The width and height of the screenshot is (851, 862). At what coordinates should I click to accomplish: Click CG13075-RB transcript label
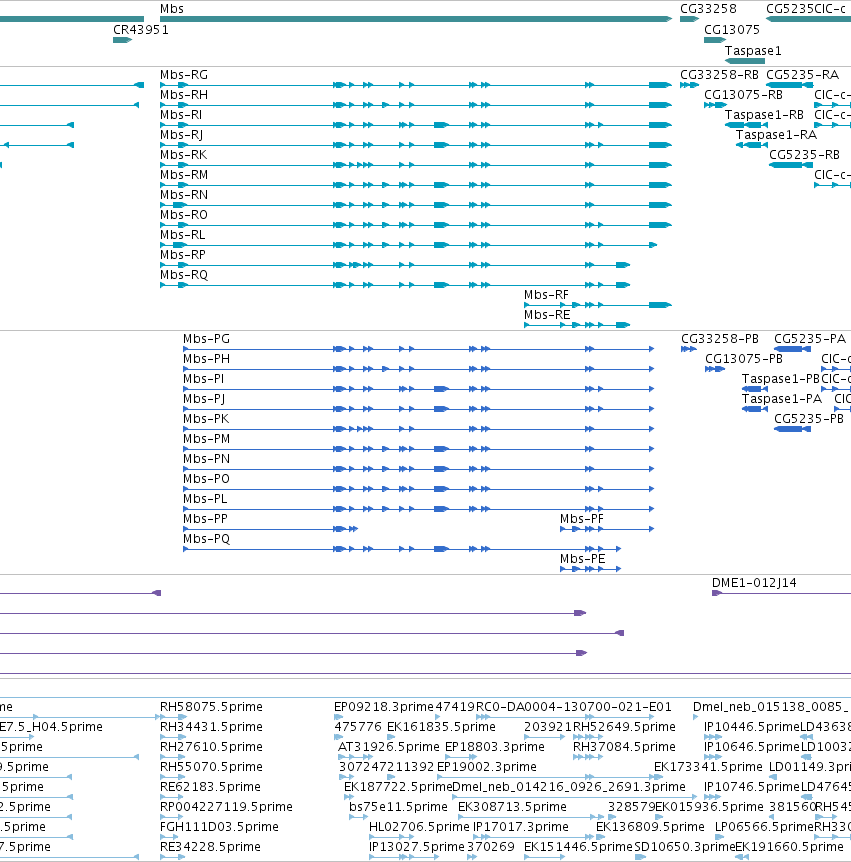pyautogui.click(x=743, y=95)
